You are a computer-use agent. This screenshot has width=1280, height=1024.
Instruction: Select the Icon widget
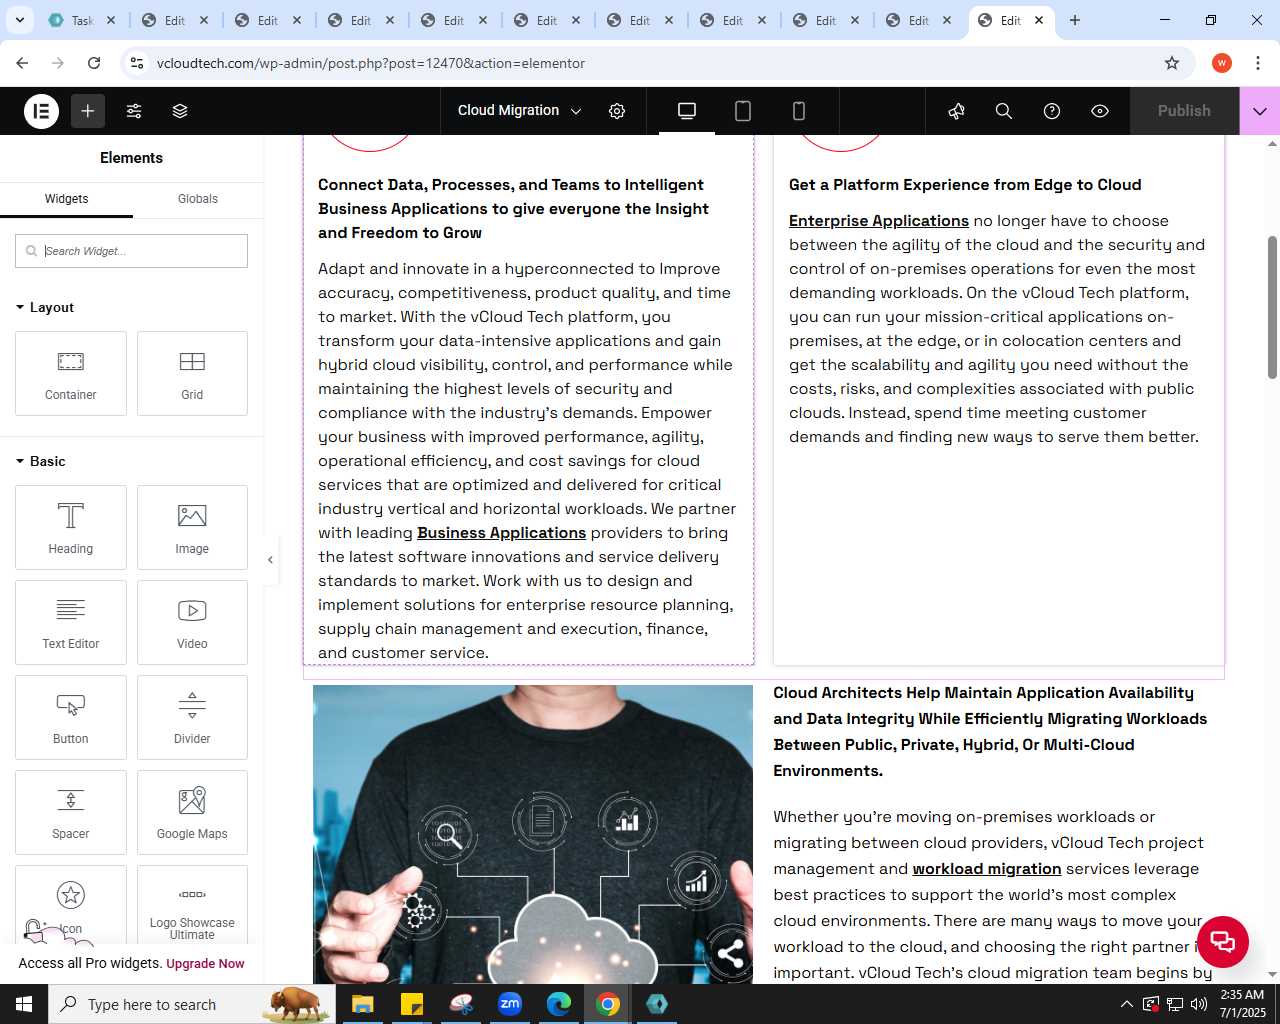click(71, 904)
